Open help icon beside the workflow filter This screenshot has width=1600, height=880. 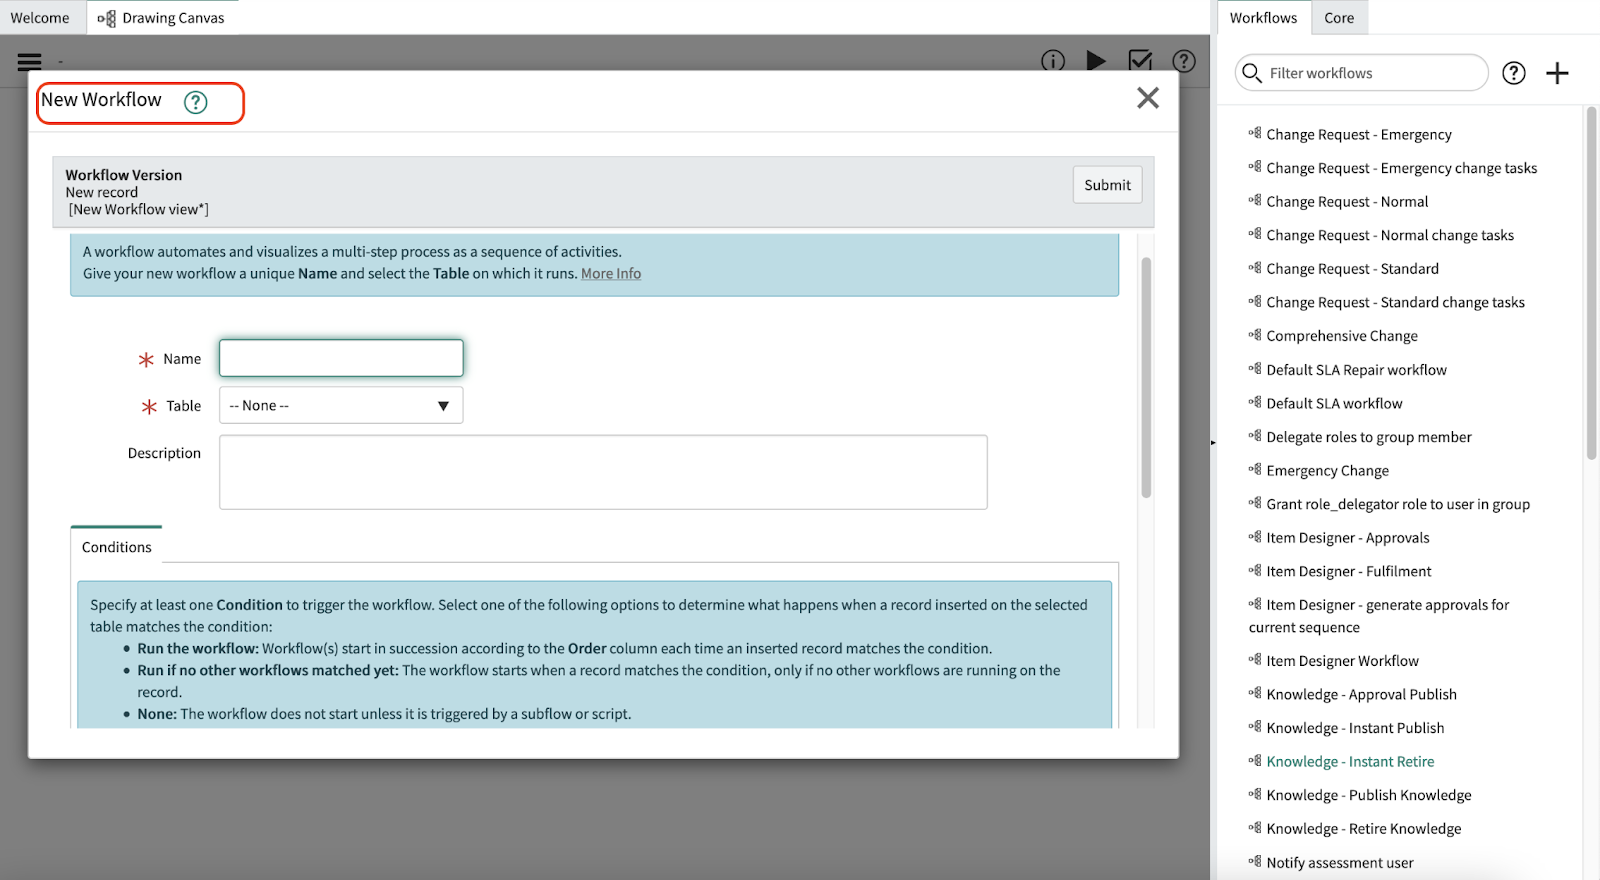tap(1514, 73)
